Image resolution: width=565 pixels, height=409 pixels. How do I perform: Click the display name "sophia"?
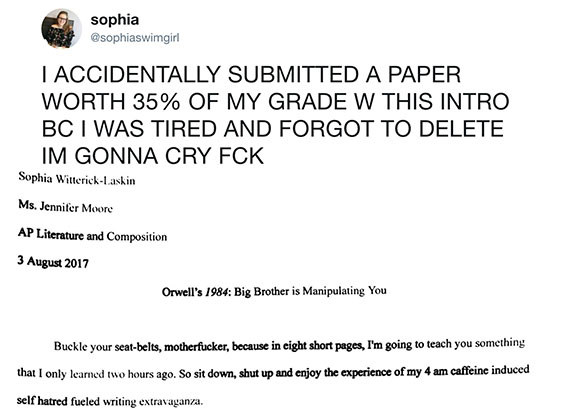coord(115,19)
